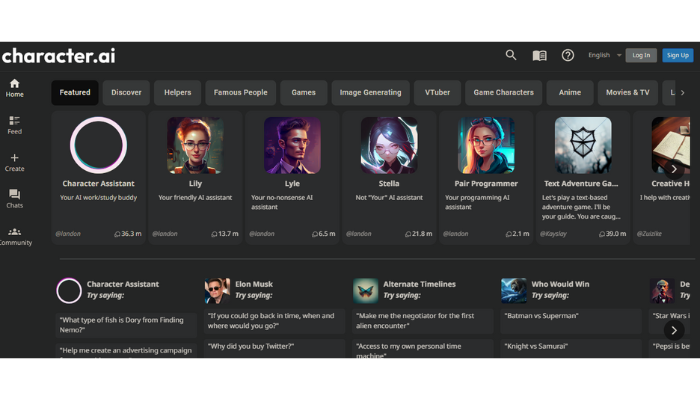
Task: Open the Game Characters tab
Action: (x=504, y=92)
